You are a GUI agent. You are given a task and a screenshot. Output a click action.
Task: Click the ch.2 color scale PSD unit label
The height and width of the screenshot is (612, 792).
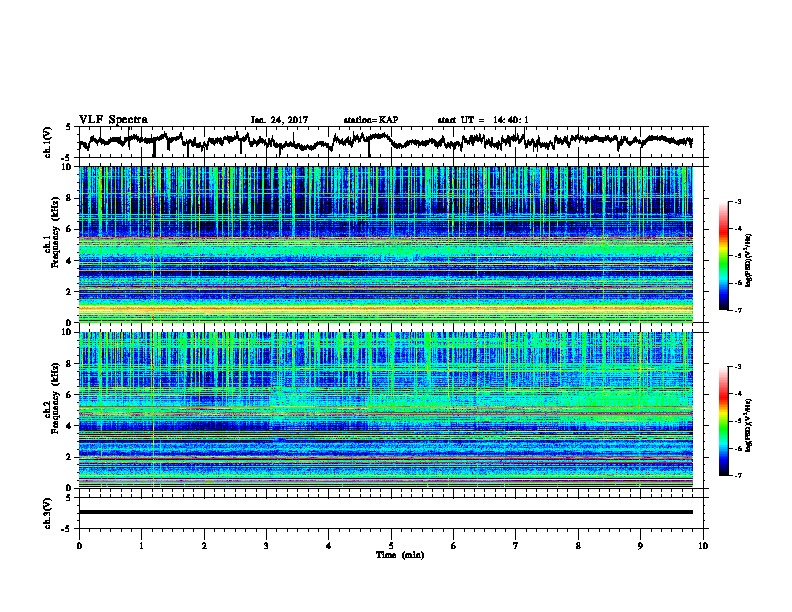(x=749, y=425)
